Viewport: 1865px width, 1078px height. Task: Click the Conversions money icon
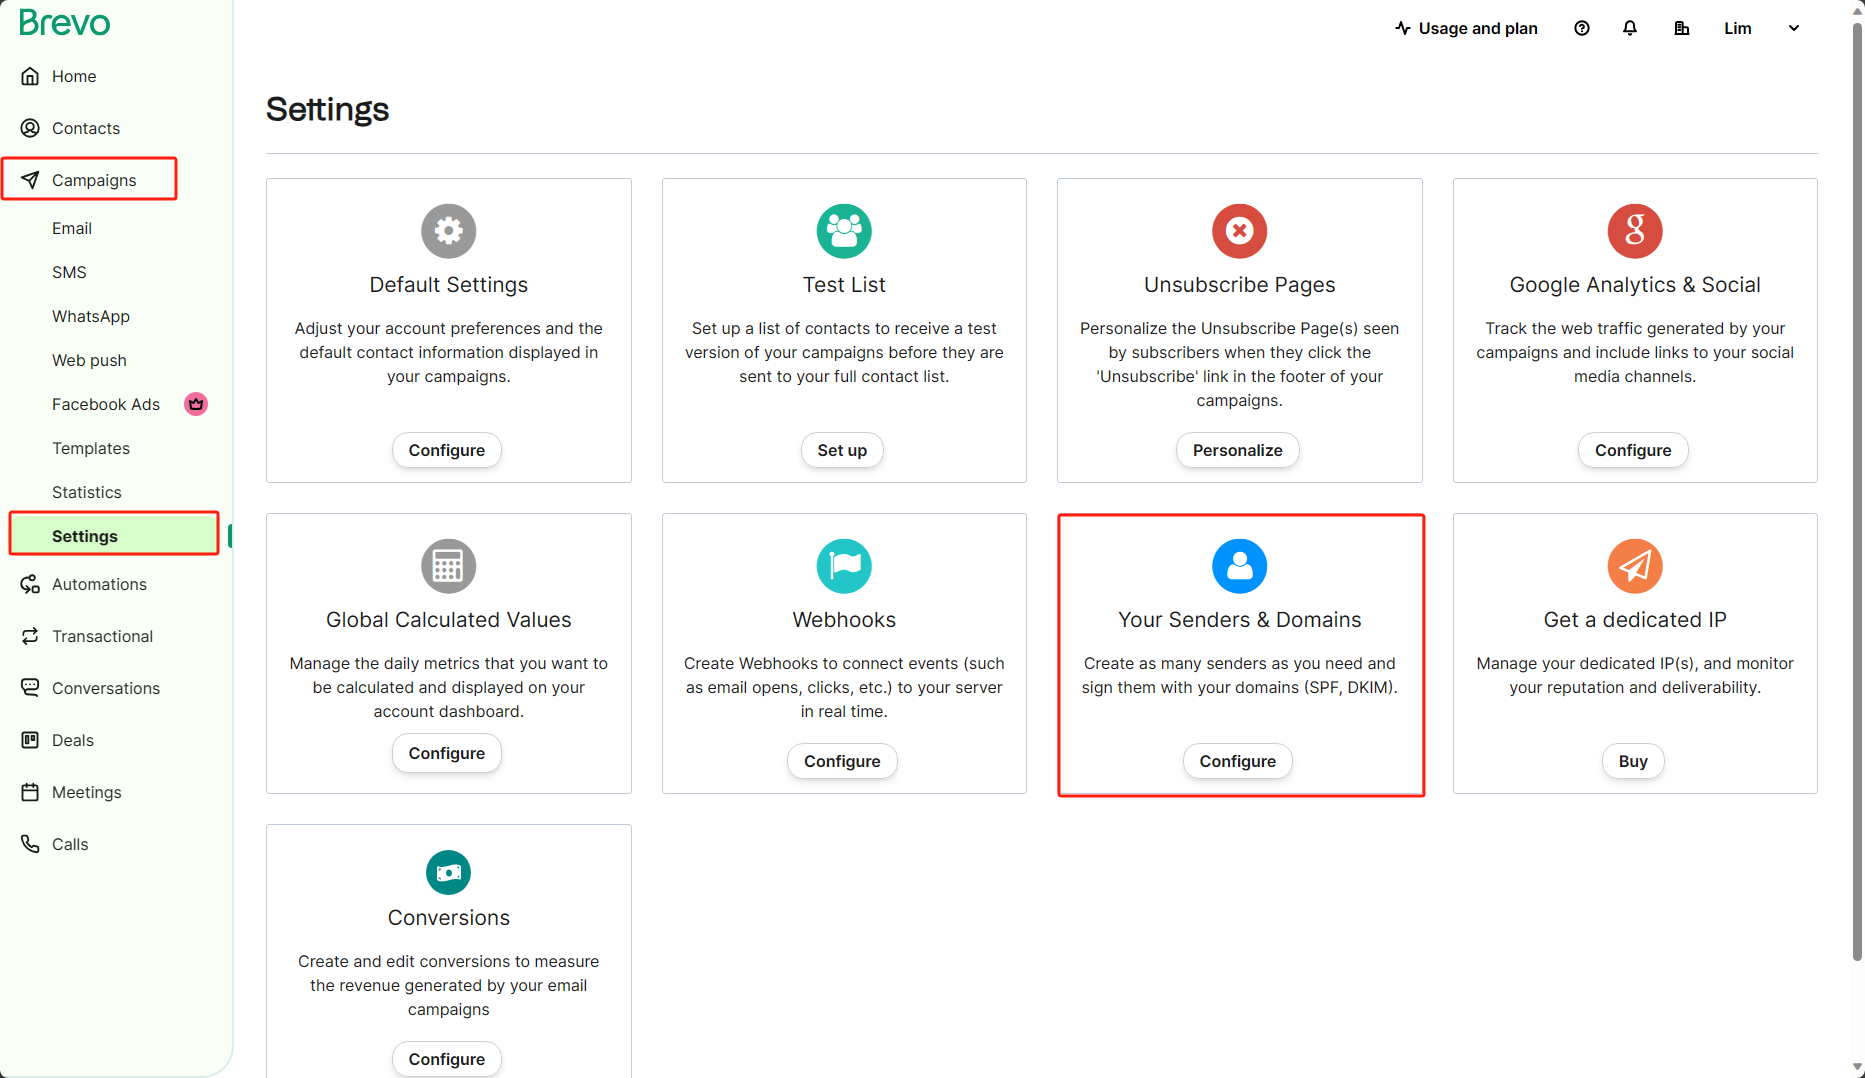point(448,873)
